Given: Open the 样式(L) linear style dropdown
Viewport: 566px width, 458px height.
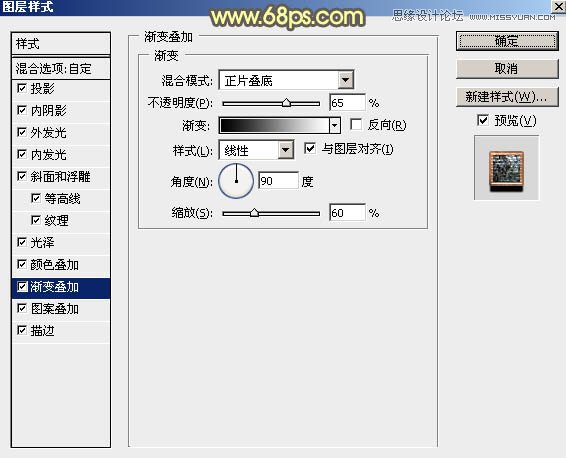Looking at the screenshot, I should 286,150.
